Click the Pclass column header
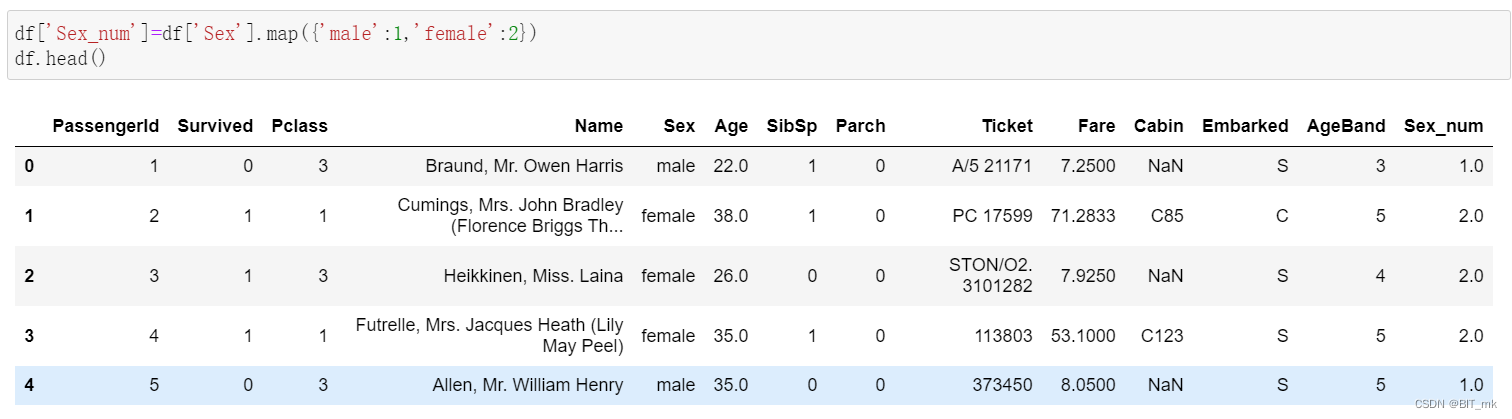1512x419 pixels. pos(299,126)
